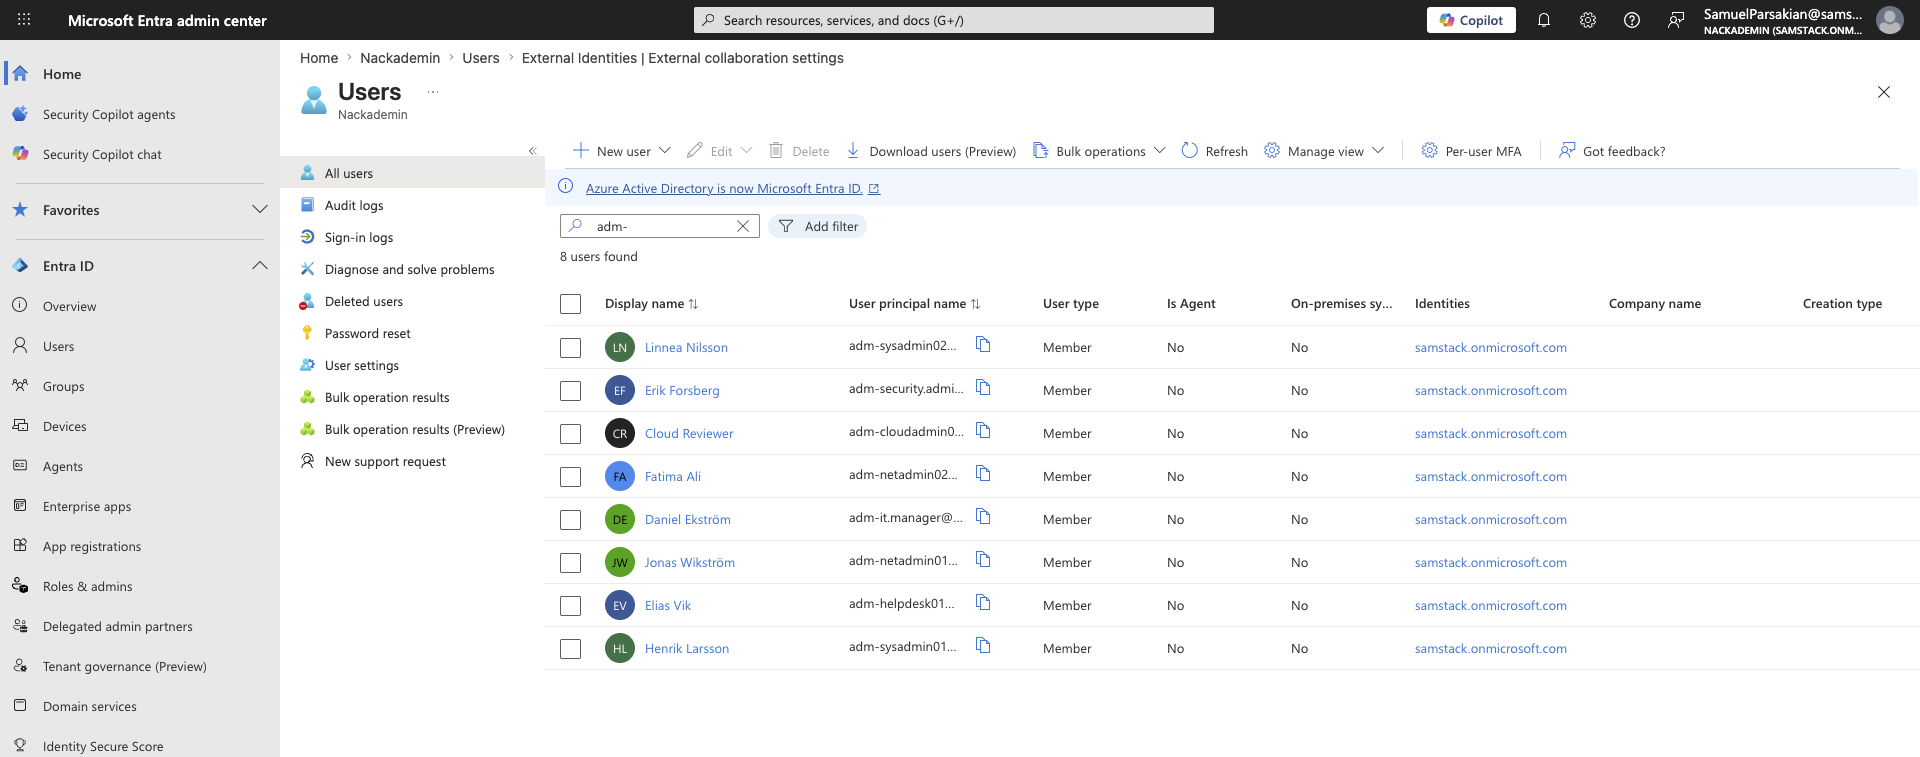The width and height of the screenshot is (1920, 757).
Task: Copy Elias Vik's user principal name
Action: tap(983, 603)
